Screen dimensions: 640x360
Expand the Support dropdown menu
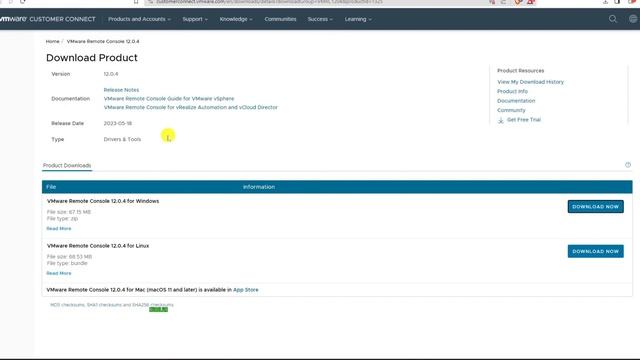[x=195, y=19]
